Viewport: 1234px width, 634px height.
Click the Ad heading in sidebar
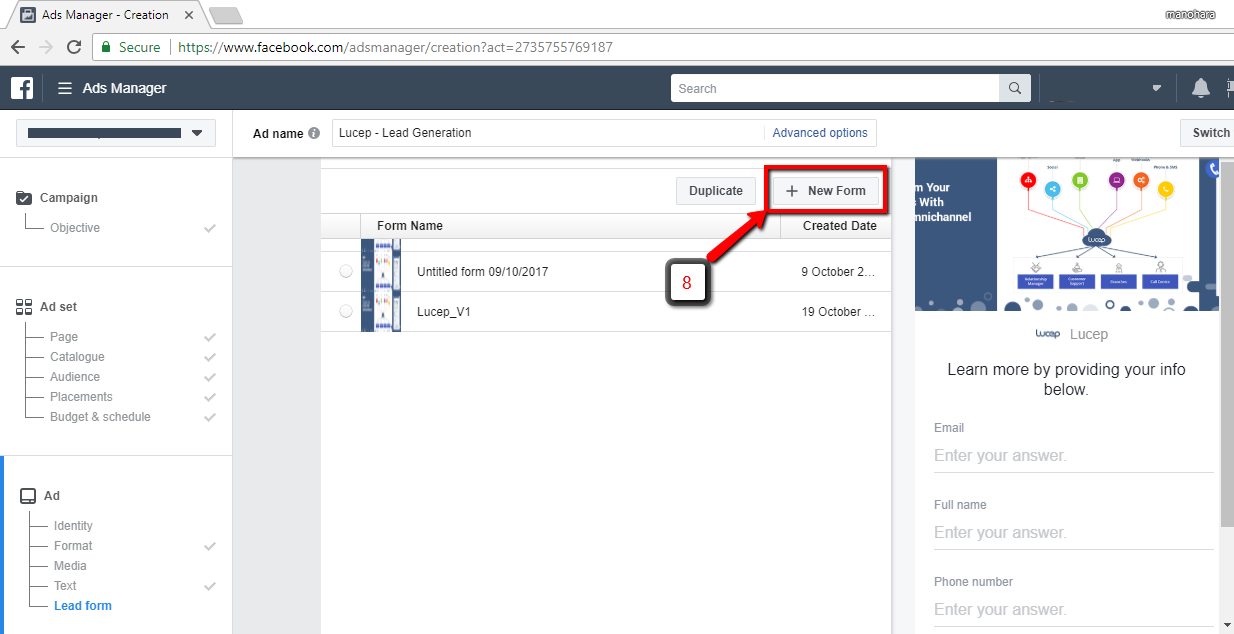[x=52, y=496]
